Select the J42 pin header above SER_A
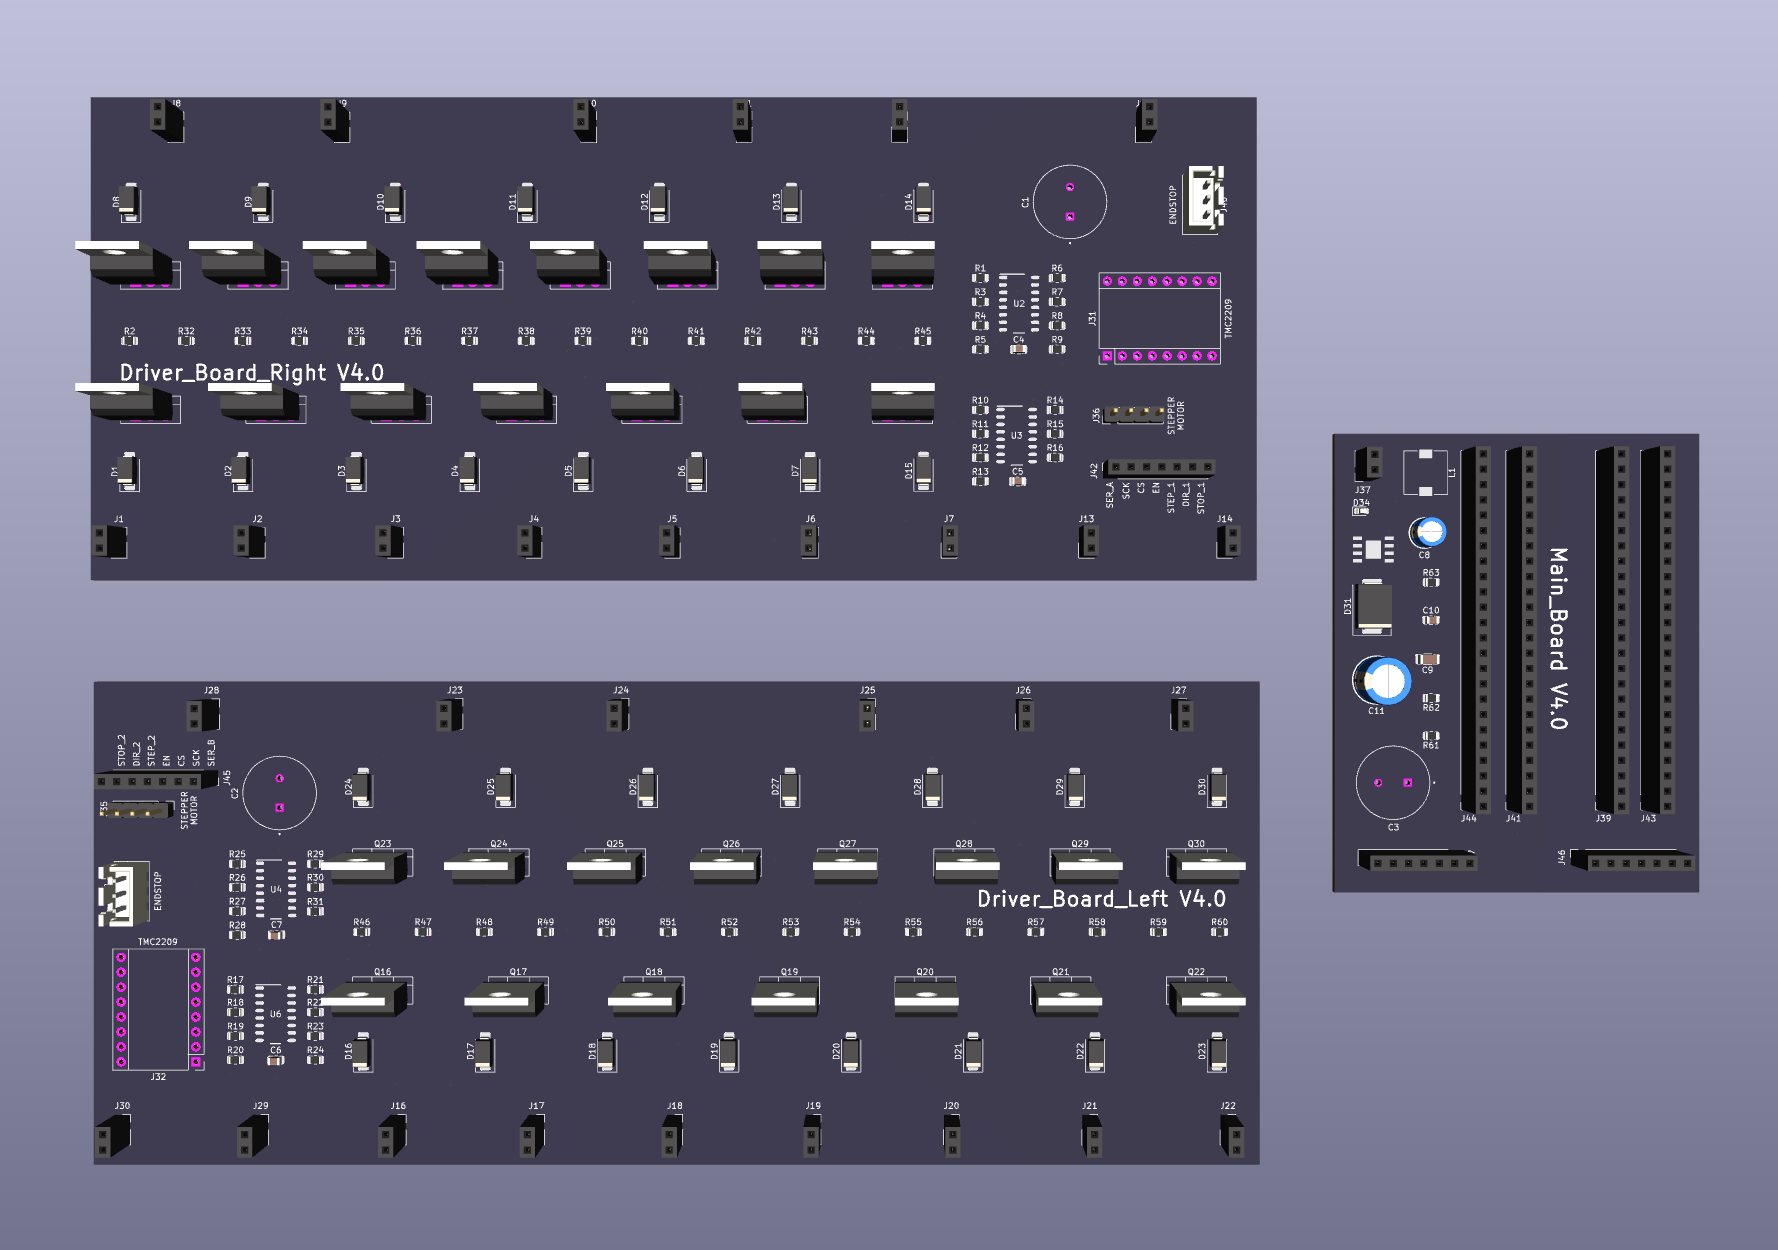This screenshot has width=1778, height=1250. pos(1160,467)
